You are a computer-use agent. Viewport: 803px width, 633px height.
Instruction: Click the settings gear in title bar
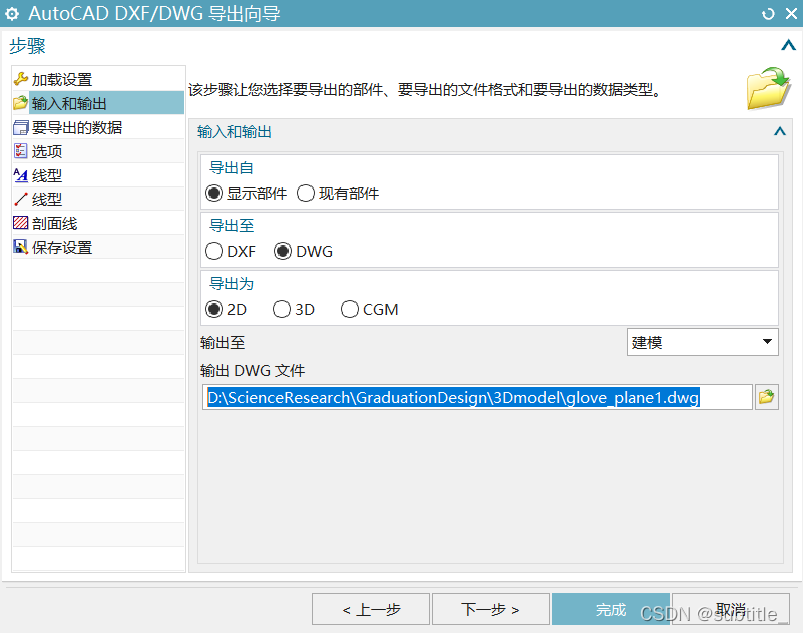[12, 14]
